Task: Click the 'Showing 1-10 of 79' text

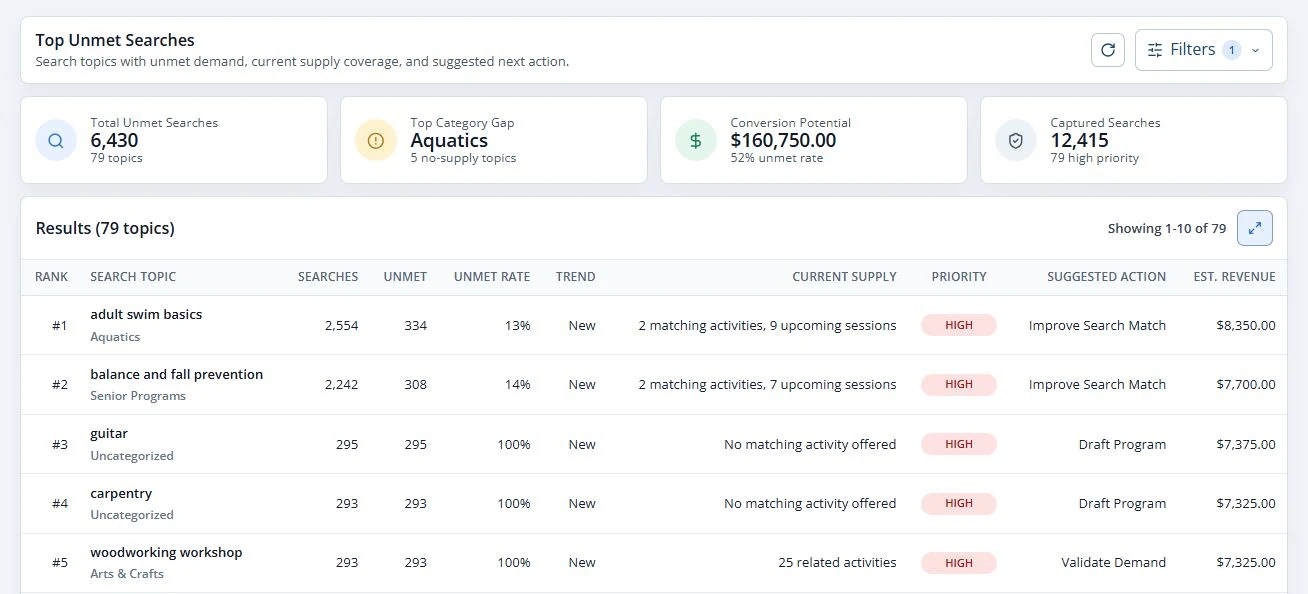Action: [1167, 229]
